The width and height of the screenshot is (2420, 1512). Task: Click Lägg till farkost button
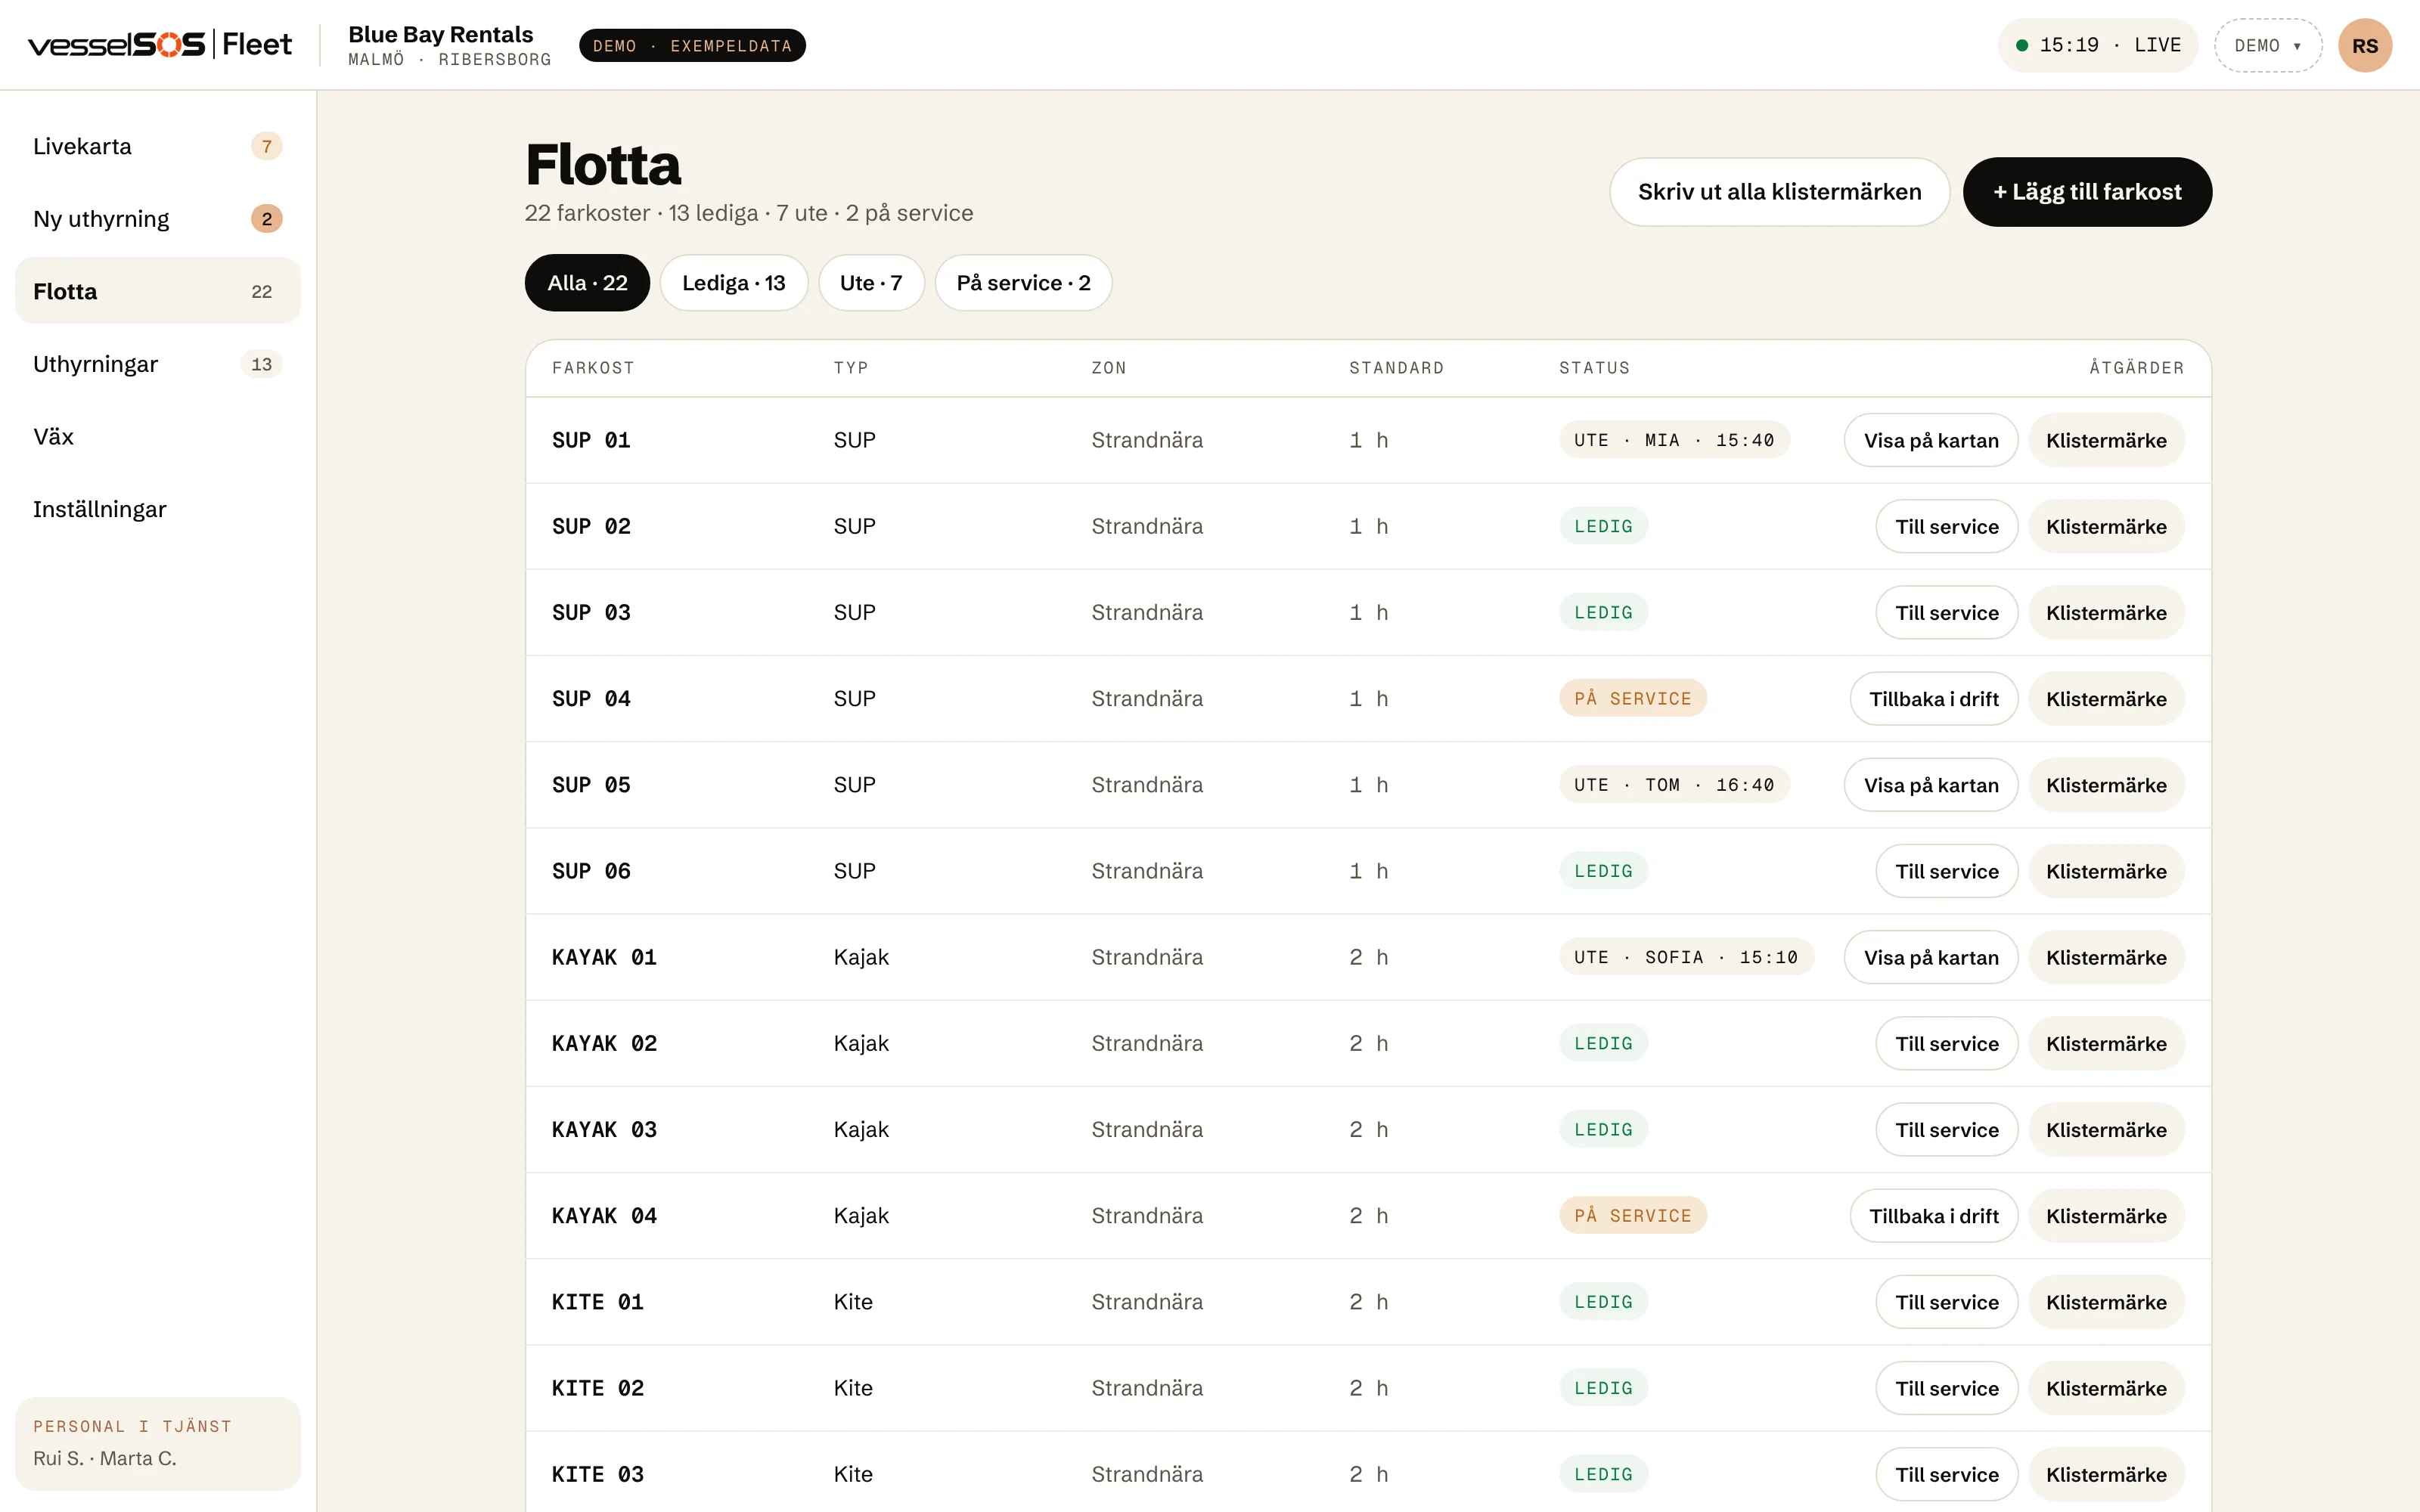click(x=2087, y=192)
